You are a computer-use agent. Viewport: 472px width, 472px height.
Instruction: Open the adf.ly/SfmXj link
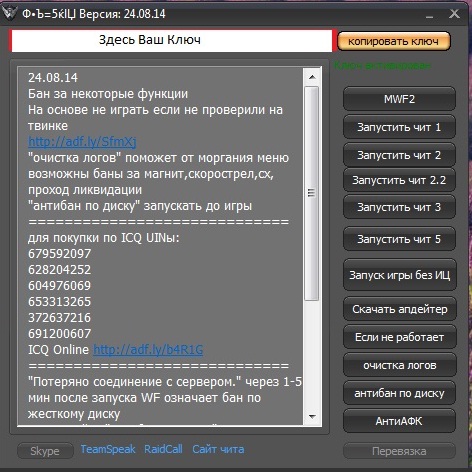point(82,142)
